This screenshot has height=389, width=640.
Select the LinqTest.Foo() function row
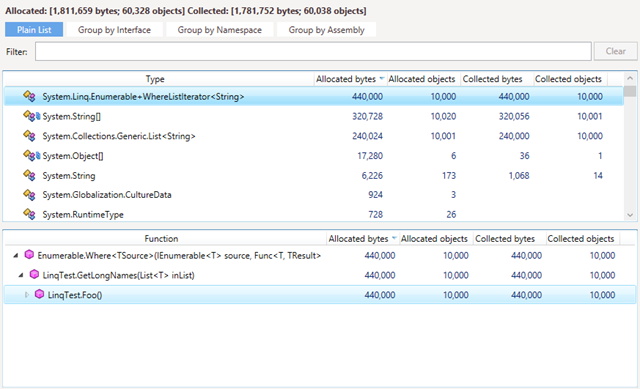[x=320, y=294]
